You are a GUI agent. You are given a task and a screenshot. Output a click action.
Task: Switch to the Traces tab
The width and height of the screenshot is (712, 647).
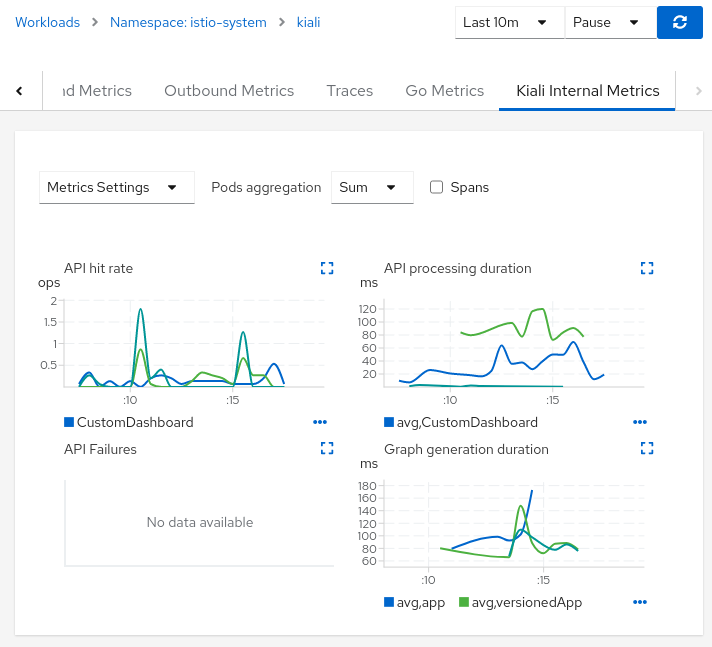pos(350,90)
